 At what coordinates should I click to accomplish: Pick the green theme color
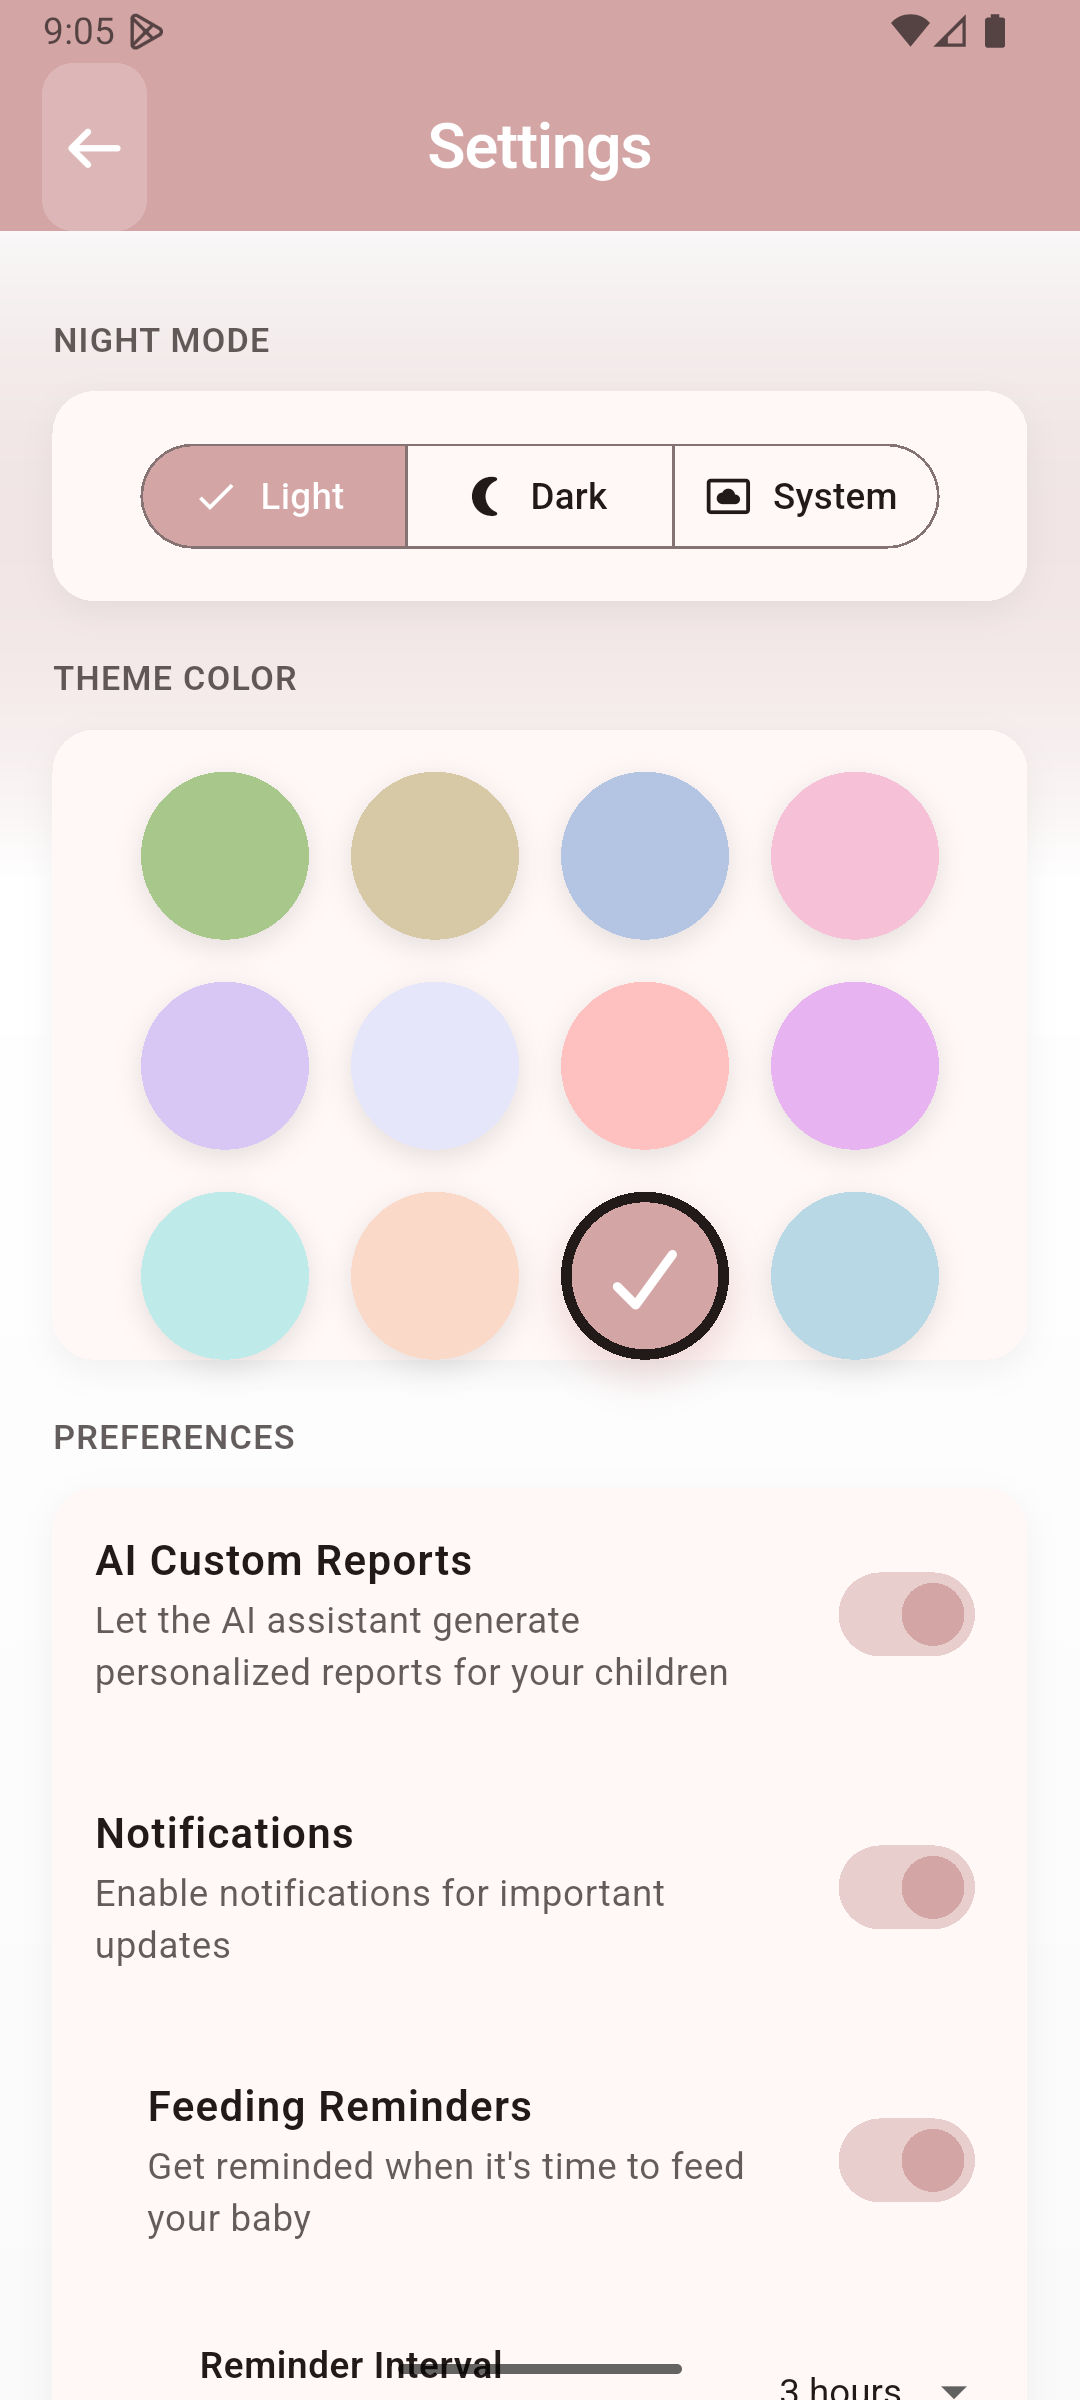(x=225, y=855)
